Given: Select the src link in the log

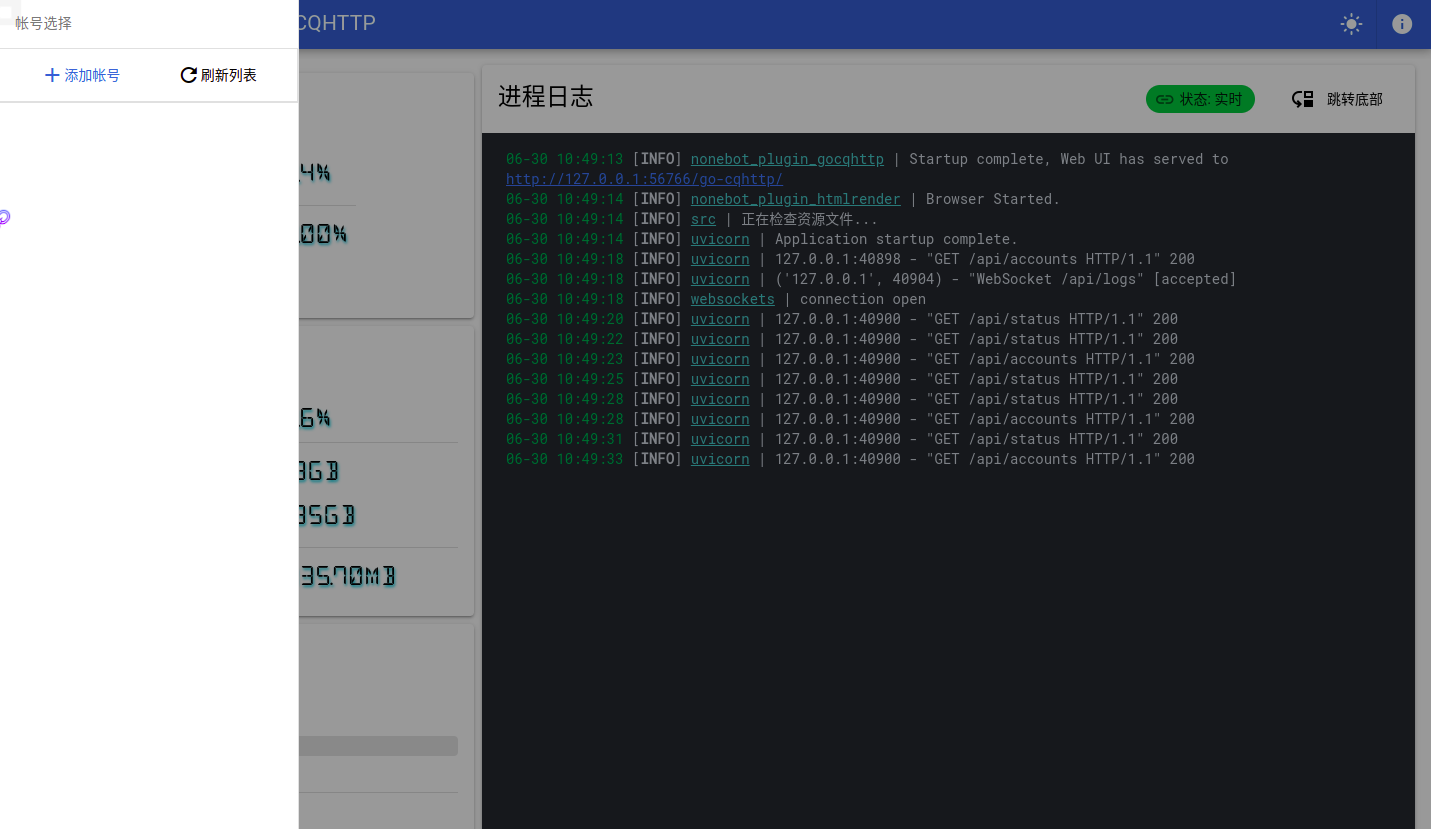Looking at the screenshot, I should click(703, 219).
